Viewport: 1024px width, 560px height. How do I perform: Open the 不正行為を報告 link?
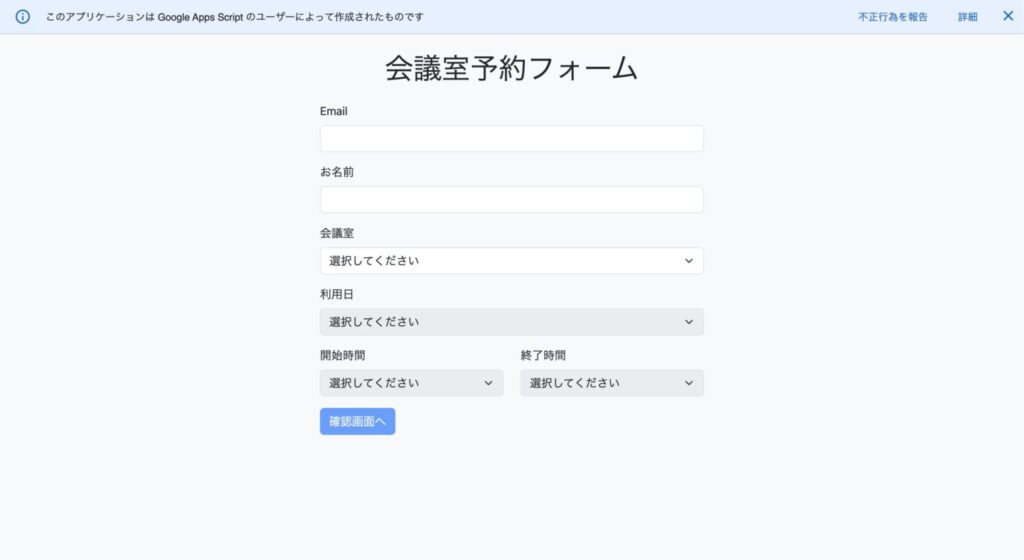pyautogui.click(x=892, y=17)
